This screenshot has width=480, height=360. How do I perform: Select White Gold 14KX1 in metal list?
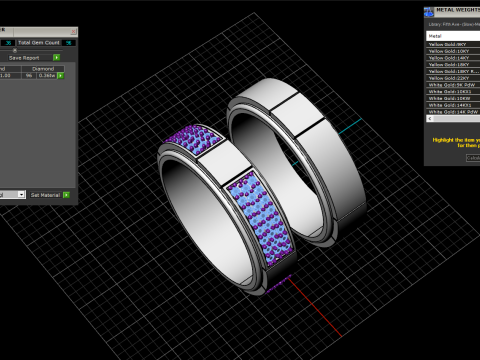pyautogui.click(x=453, y=105)
